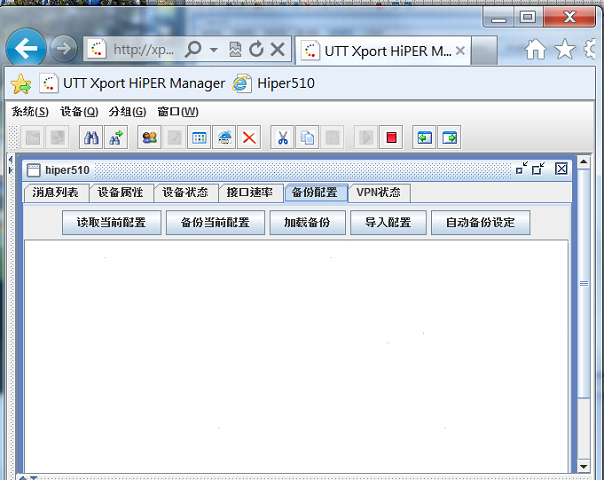This screenshot has height=480, width=604.
Task: Click the window right green arrow icon
Action: pyautogui.click(x=449, y=137)
